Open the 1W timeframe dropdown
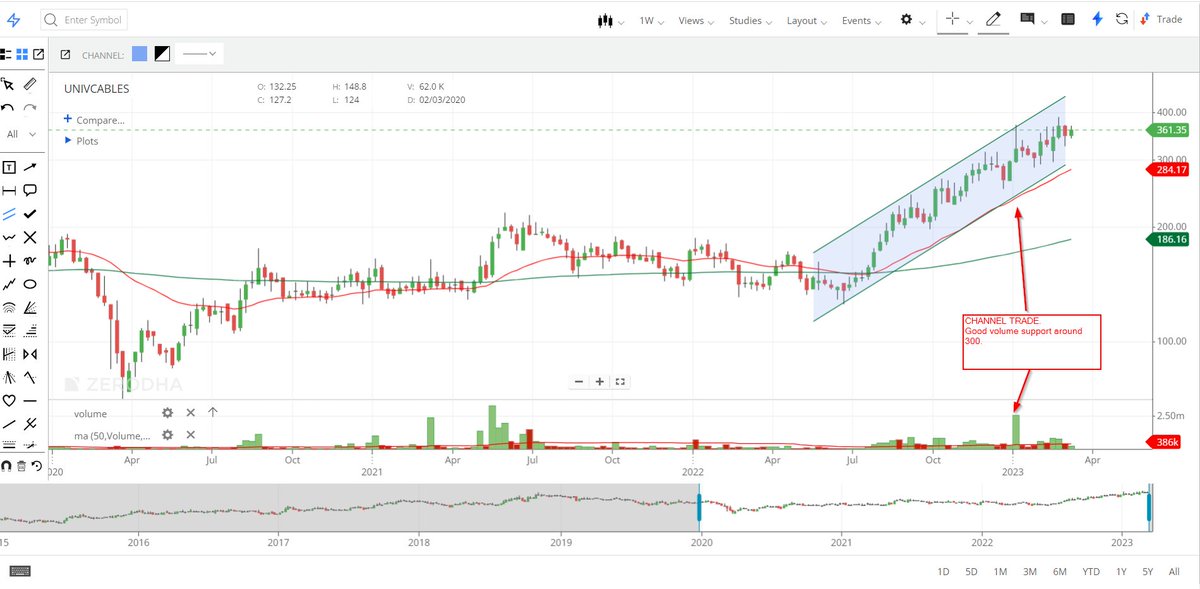Viewport: 1200px width, 589px height. pyautogui.click(x=652, y=20)
